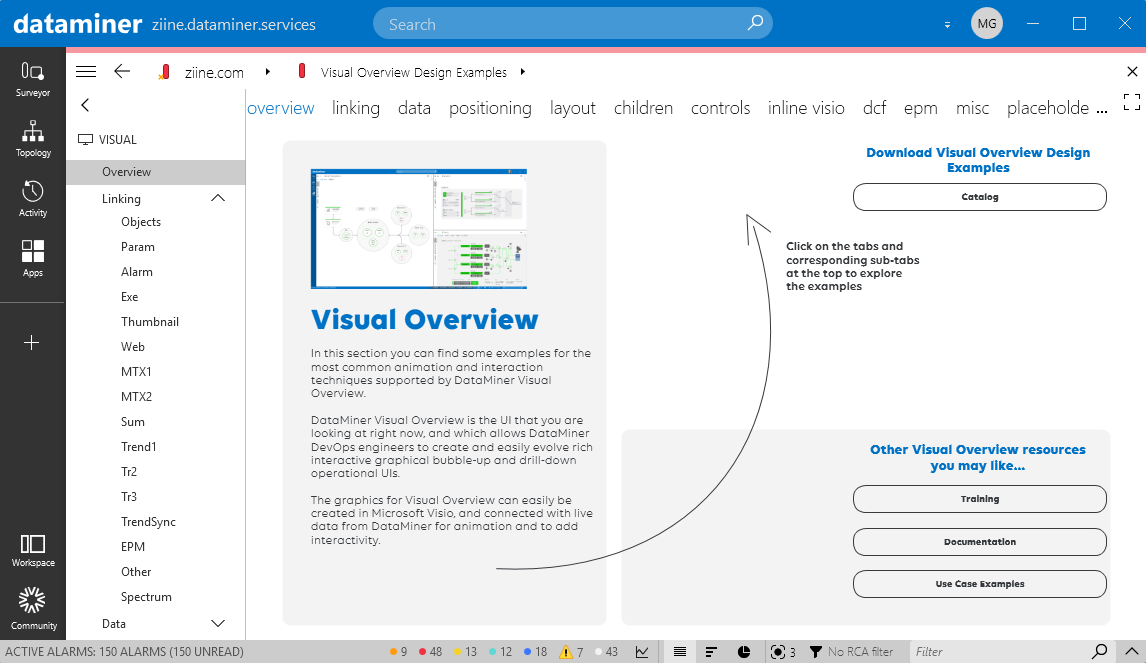Image resolution: width=1146 pixels, height=663 pixels.
Task: Open the Documentation resource
Action: [x=979, y=541]
